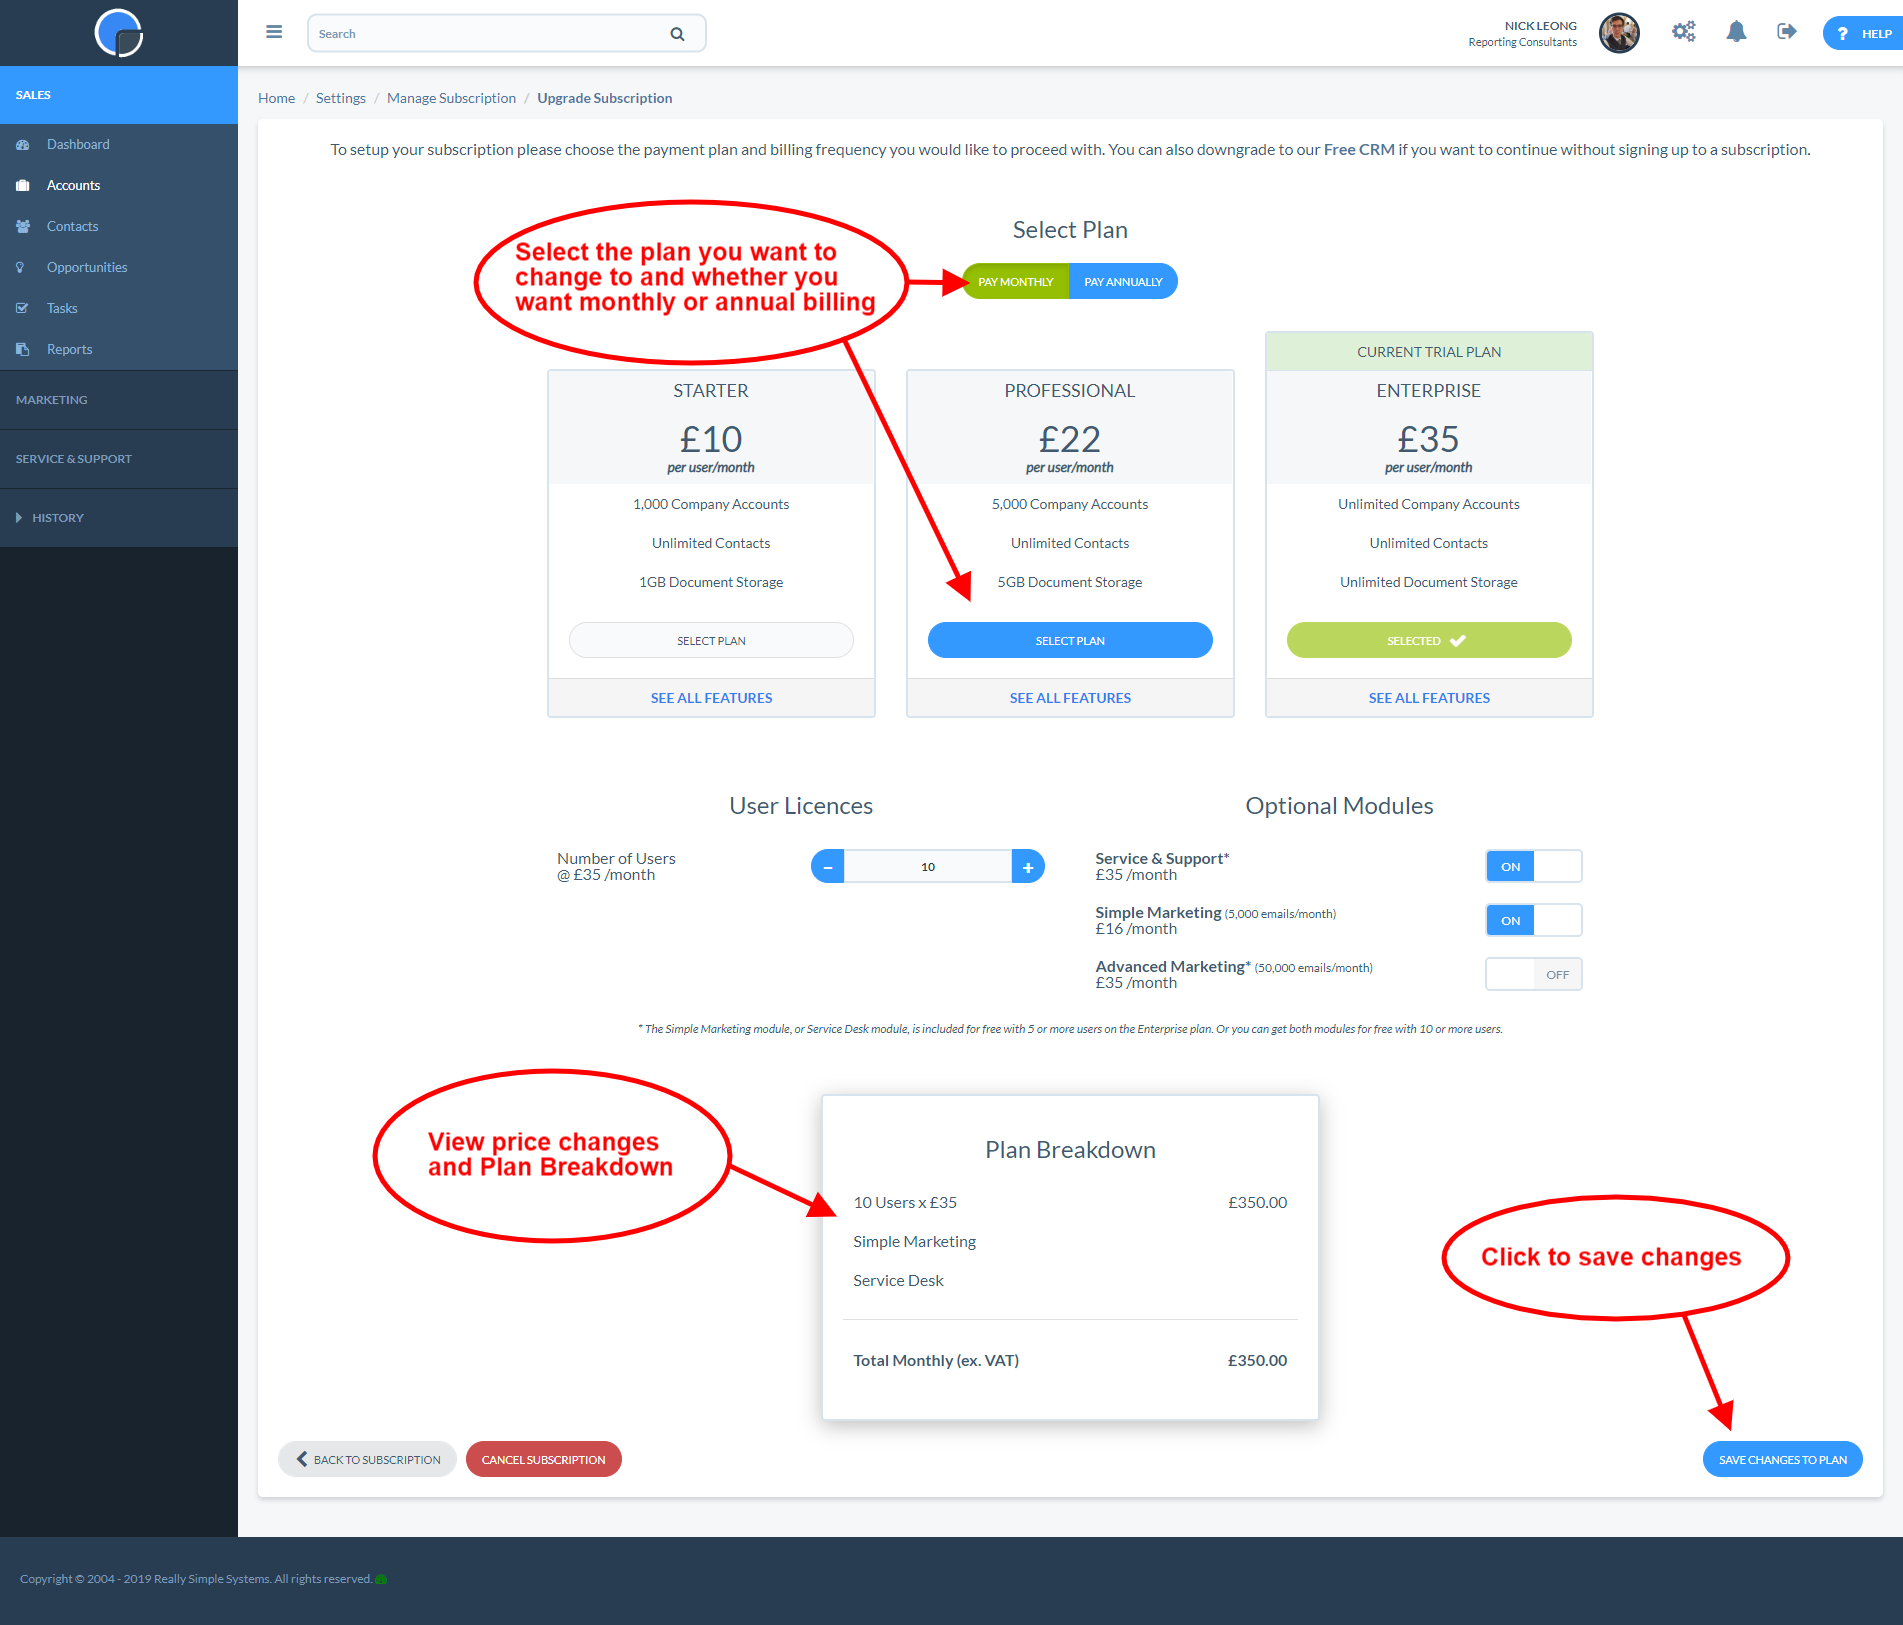1903x1625 pixels.
Task: Click the search magnifier icon
Action: (677, 34)
